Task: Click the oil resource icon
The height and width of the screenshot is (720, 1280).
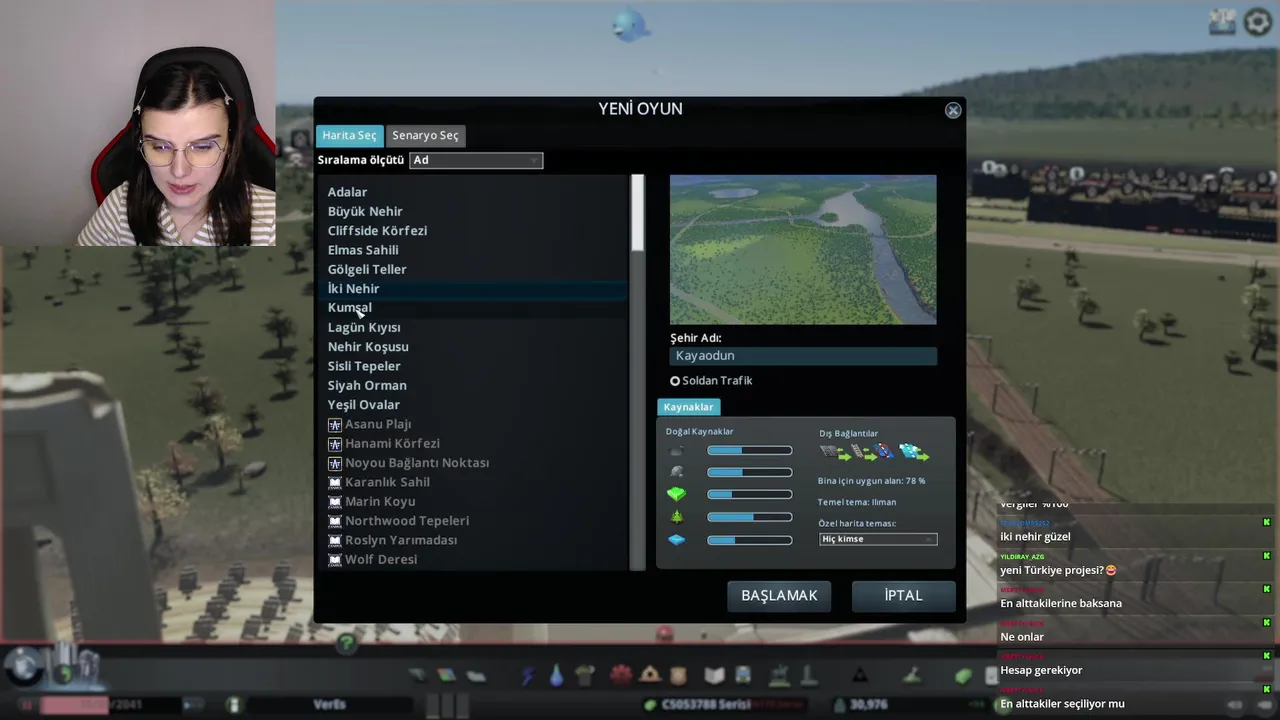Action: tap(677, 451)
